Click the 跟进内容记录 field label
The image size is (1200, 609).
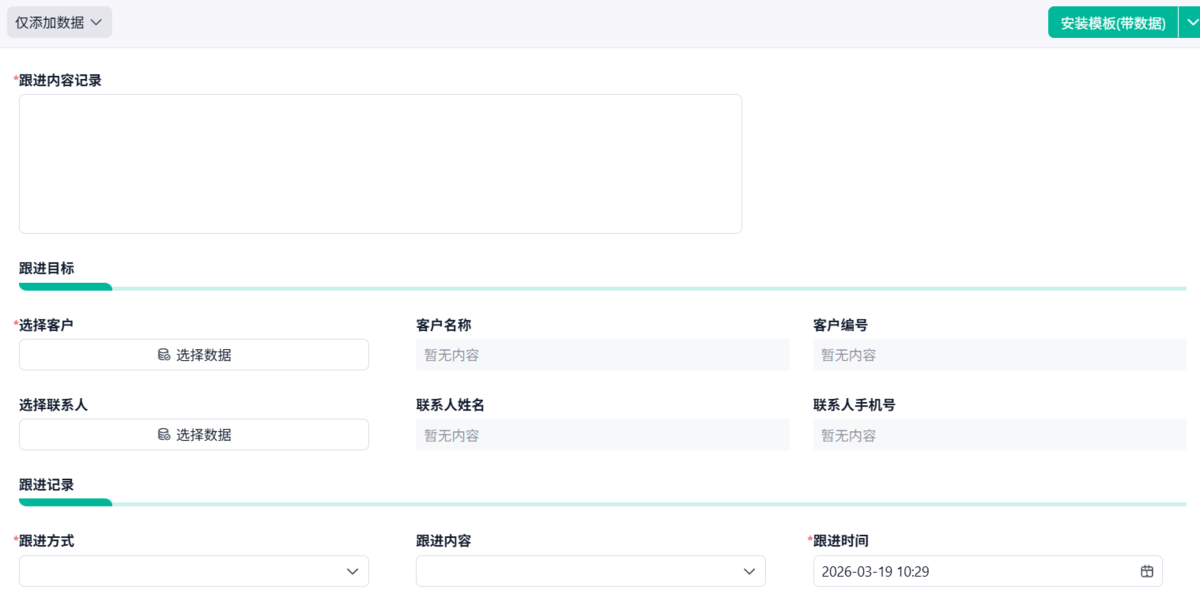coord(60,80)
